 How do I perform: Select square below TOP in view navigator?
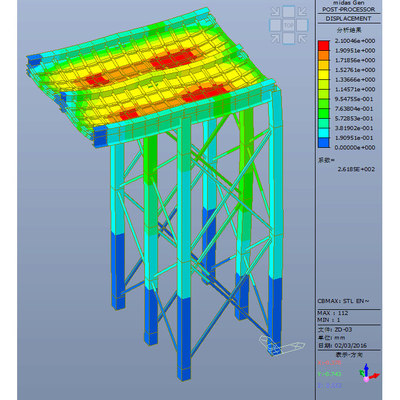tap(289, 39)
